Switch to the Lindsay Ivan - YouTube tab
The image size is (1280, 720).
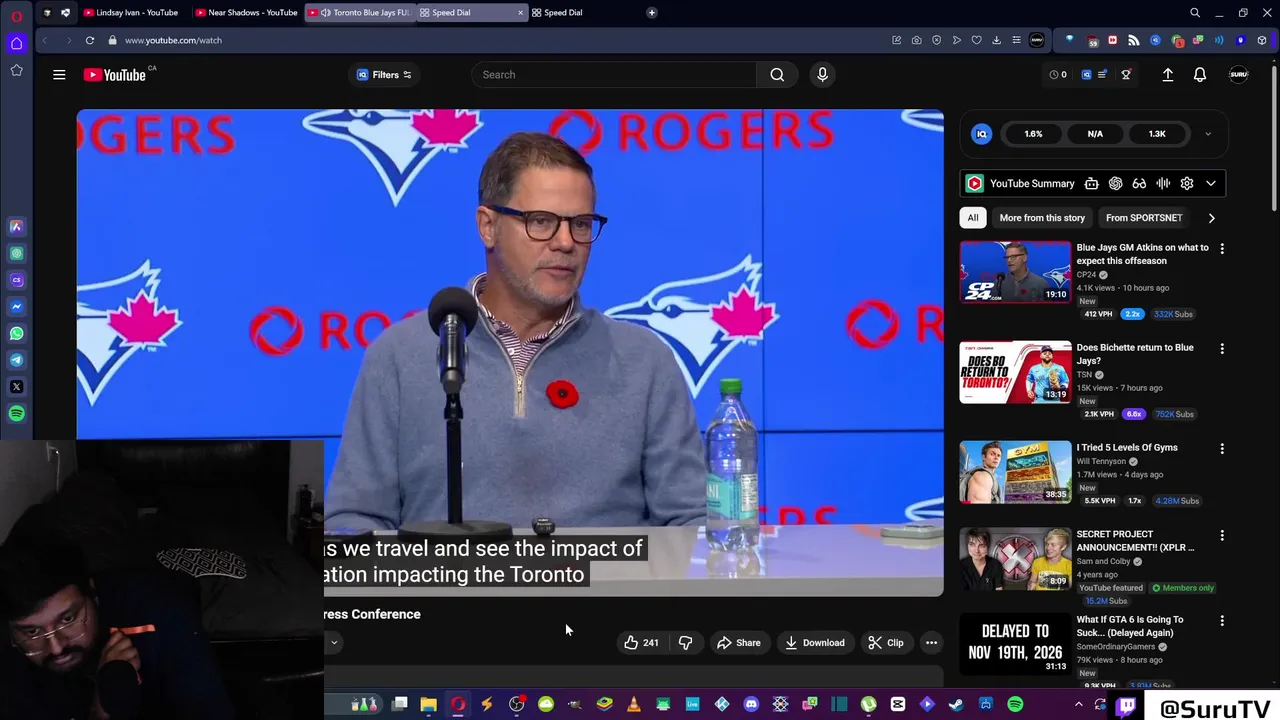tap(131, 13)
